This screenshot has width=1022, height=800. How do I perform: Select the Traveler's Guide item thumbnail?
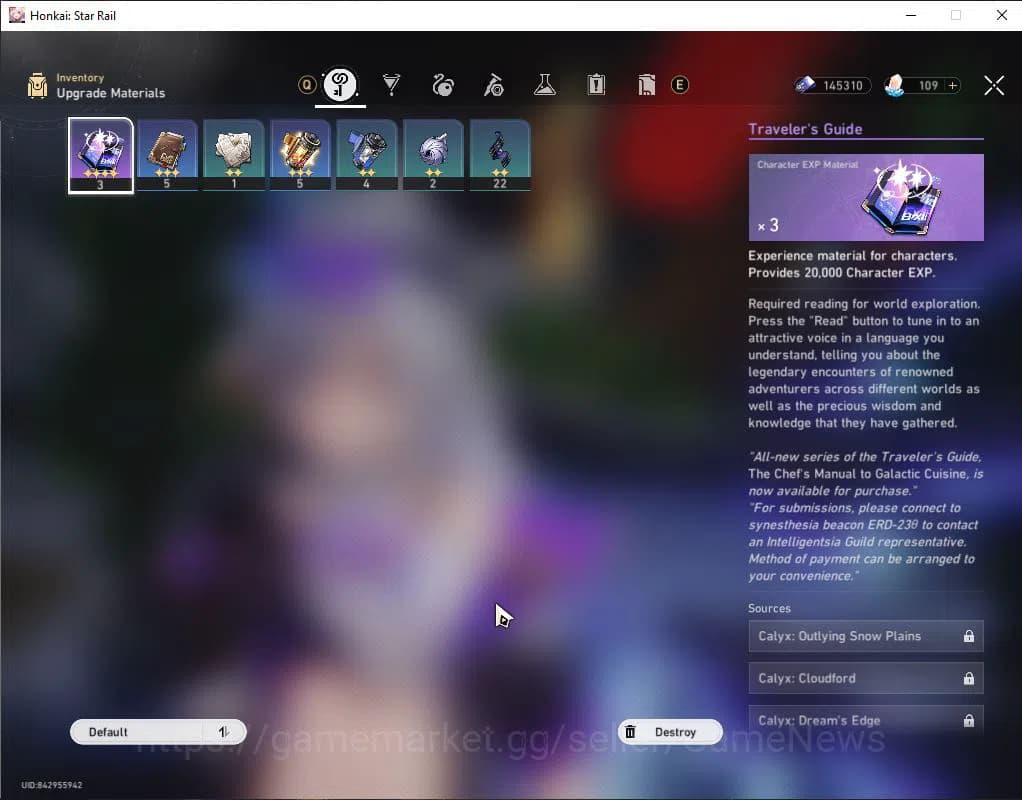coord(100,153)
